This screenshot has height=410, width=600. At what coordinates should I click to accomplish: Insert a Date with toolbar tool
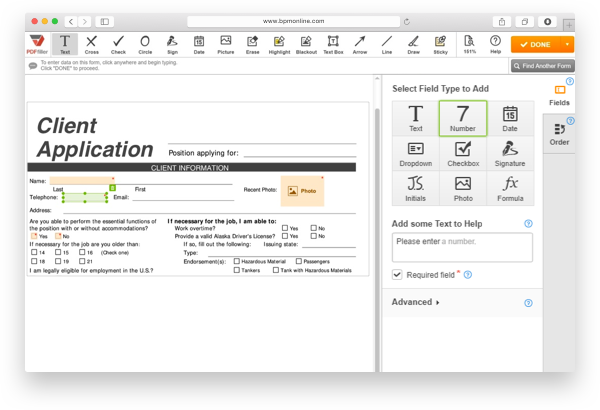199,44
